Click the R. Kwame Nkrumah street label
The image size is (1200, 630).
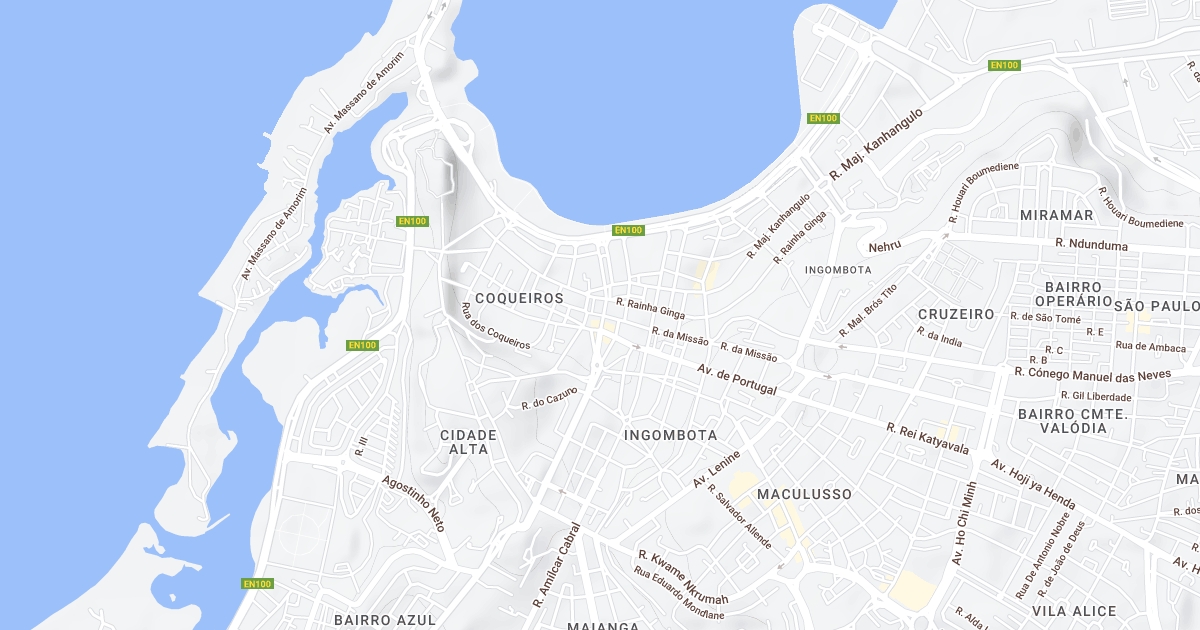(x=684, y=578)
